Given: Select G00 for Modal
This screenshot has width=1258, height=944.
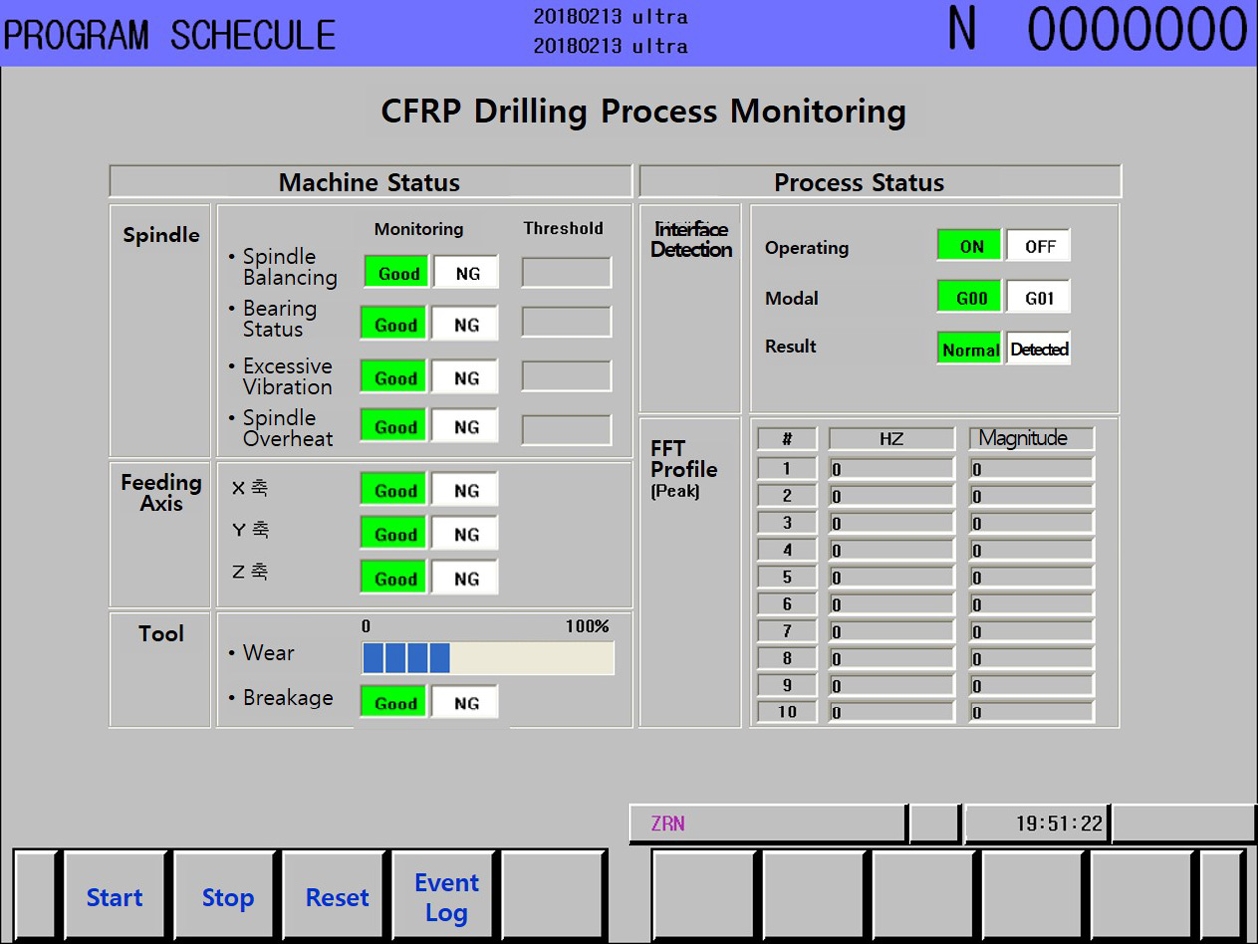Looking at the screenshot, I should pos(970,298).
